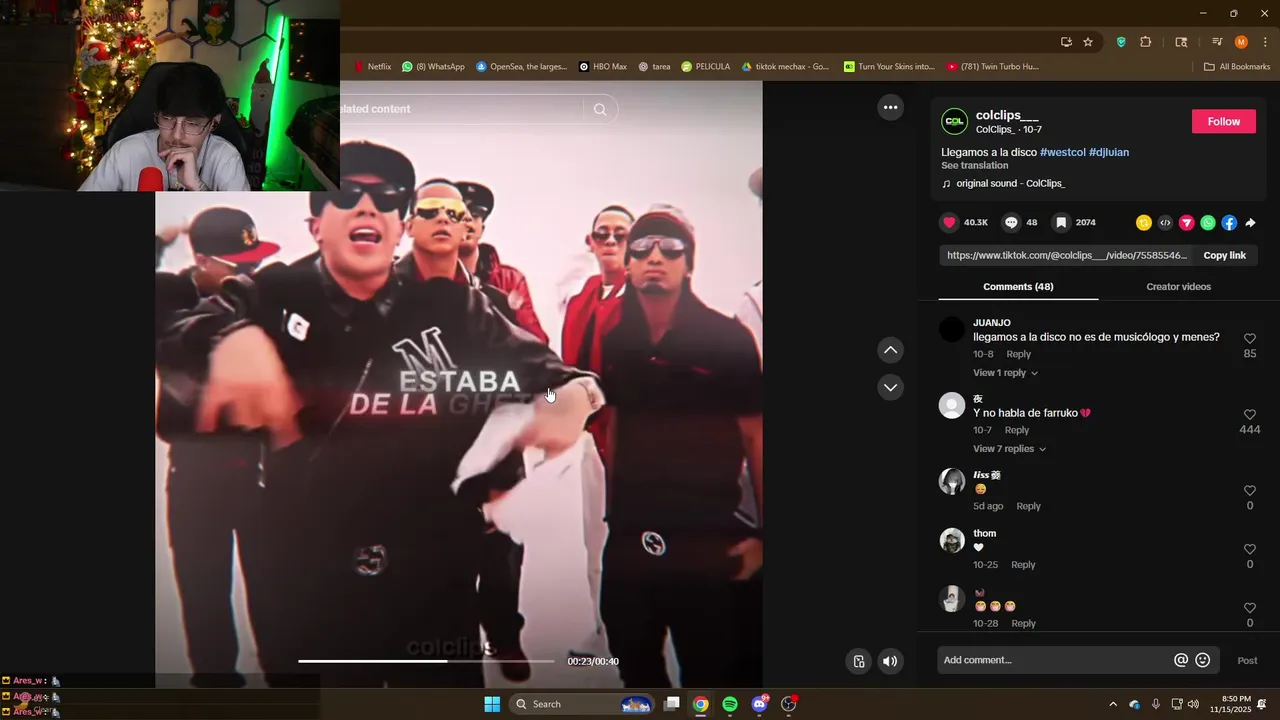The width and height of the screenshot is (1280, 720).
Task: Open Chrome extensions puzzle icon
Action: (x=1146, y=42)
